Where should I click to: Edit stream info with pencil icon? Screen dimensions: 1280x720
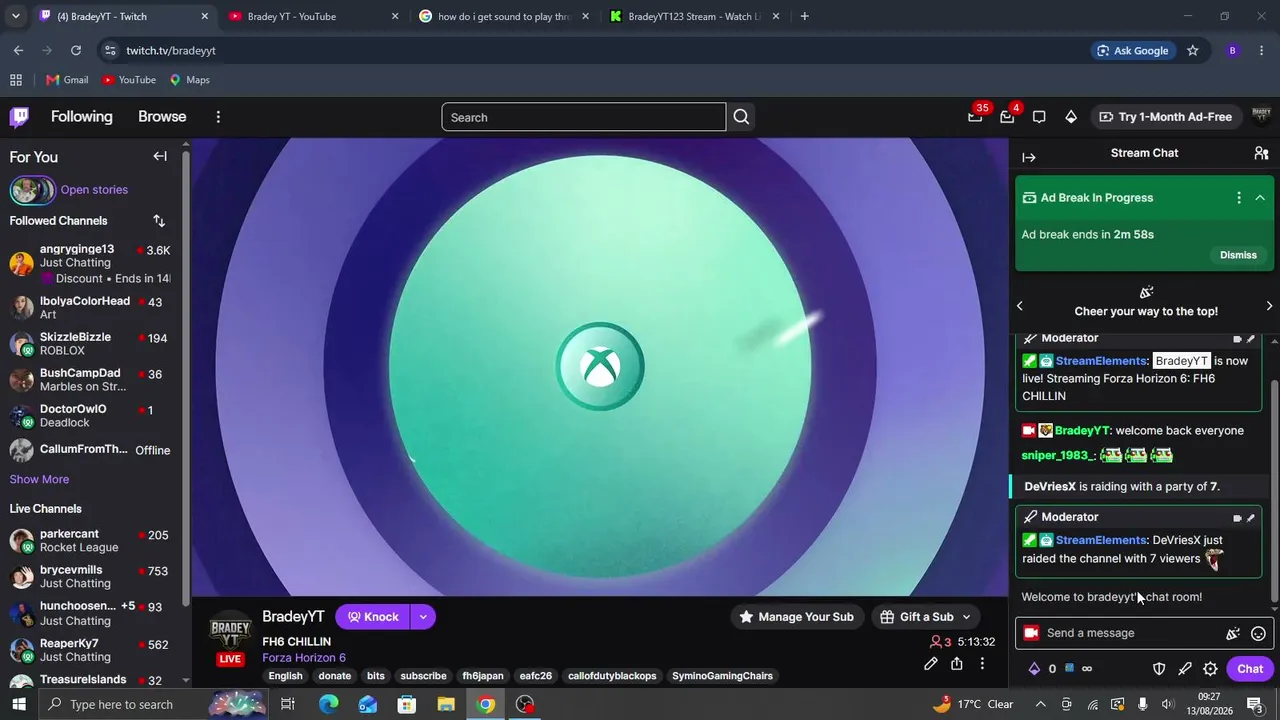coord(931,663)
